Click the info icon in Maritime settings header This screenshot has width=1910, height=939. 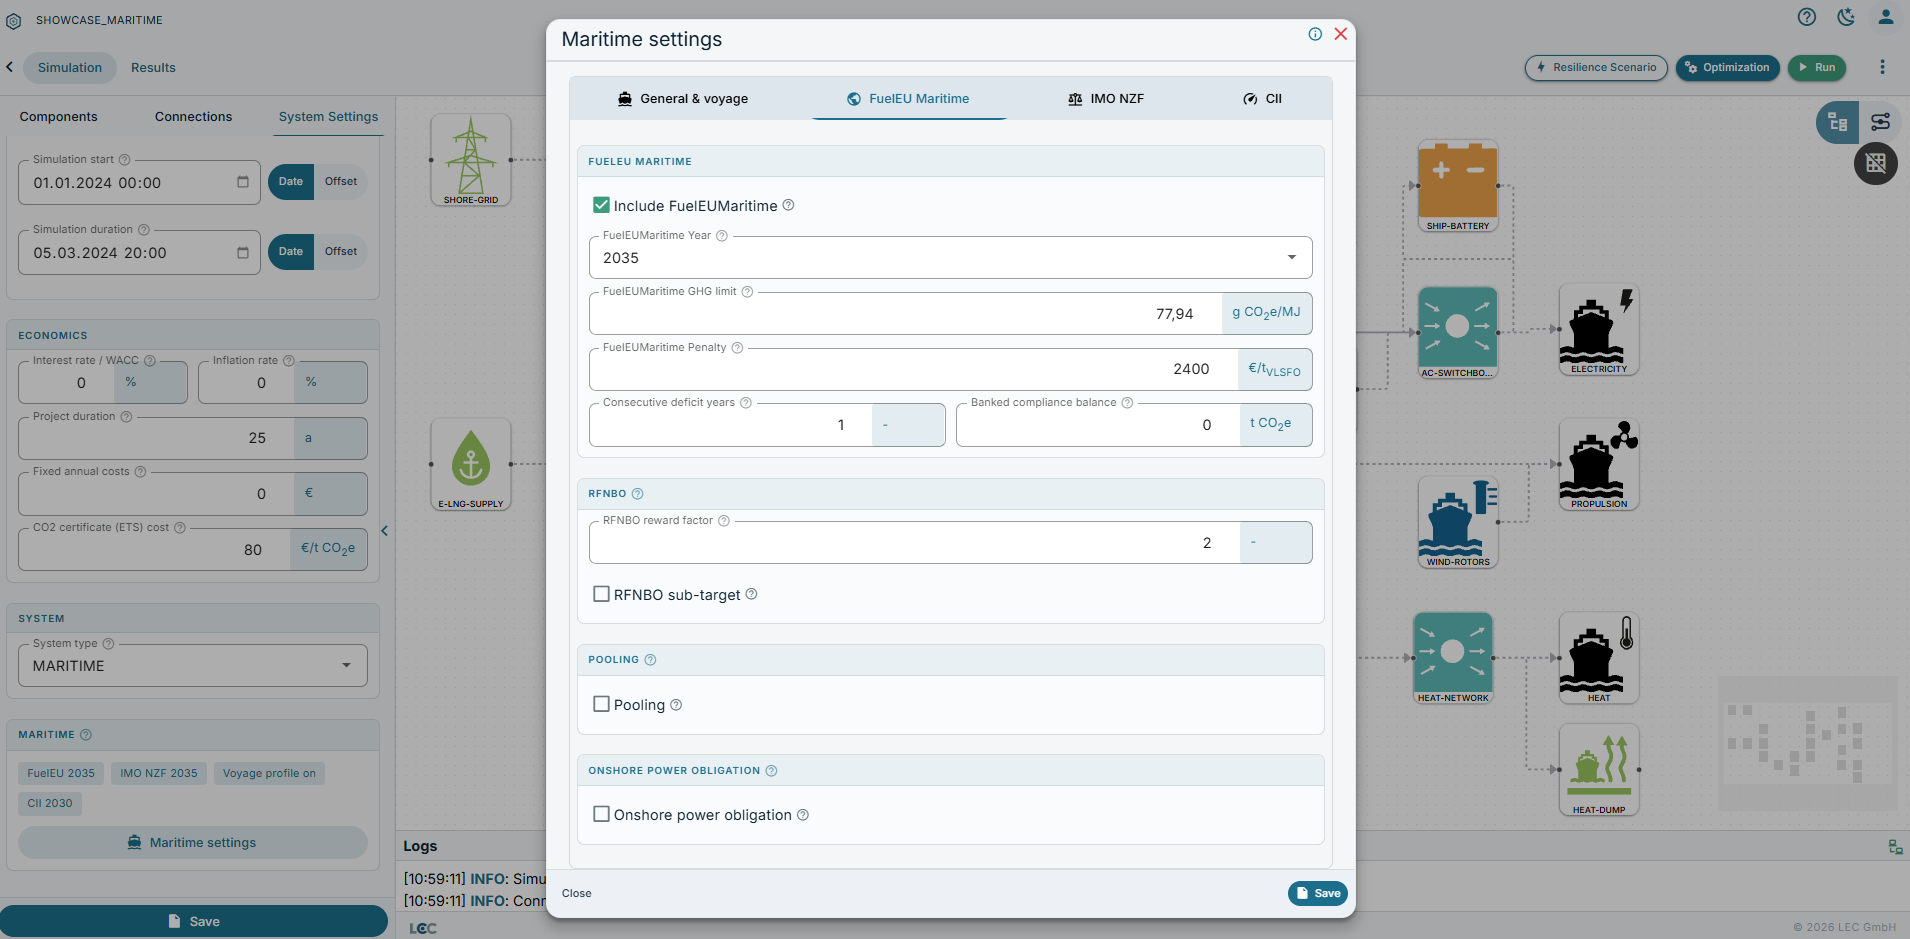(x=1315, y=34)
